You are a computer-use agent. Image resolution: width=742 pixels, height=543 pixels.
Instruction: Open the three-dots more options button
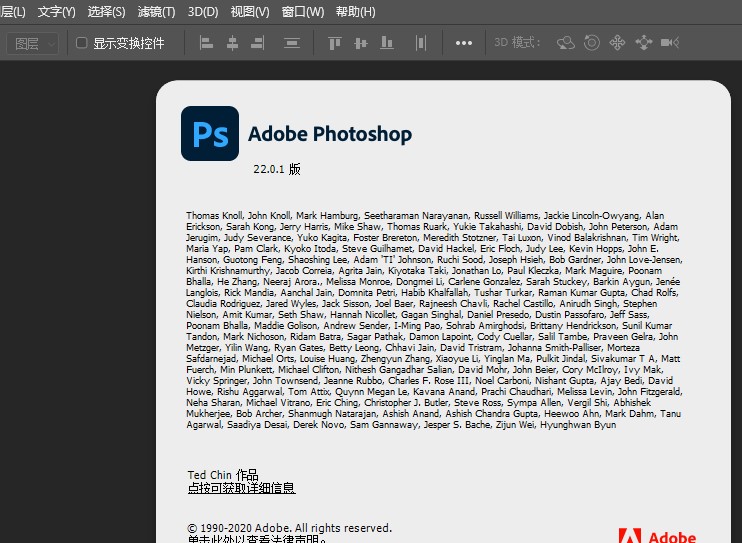point(464,43)
